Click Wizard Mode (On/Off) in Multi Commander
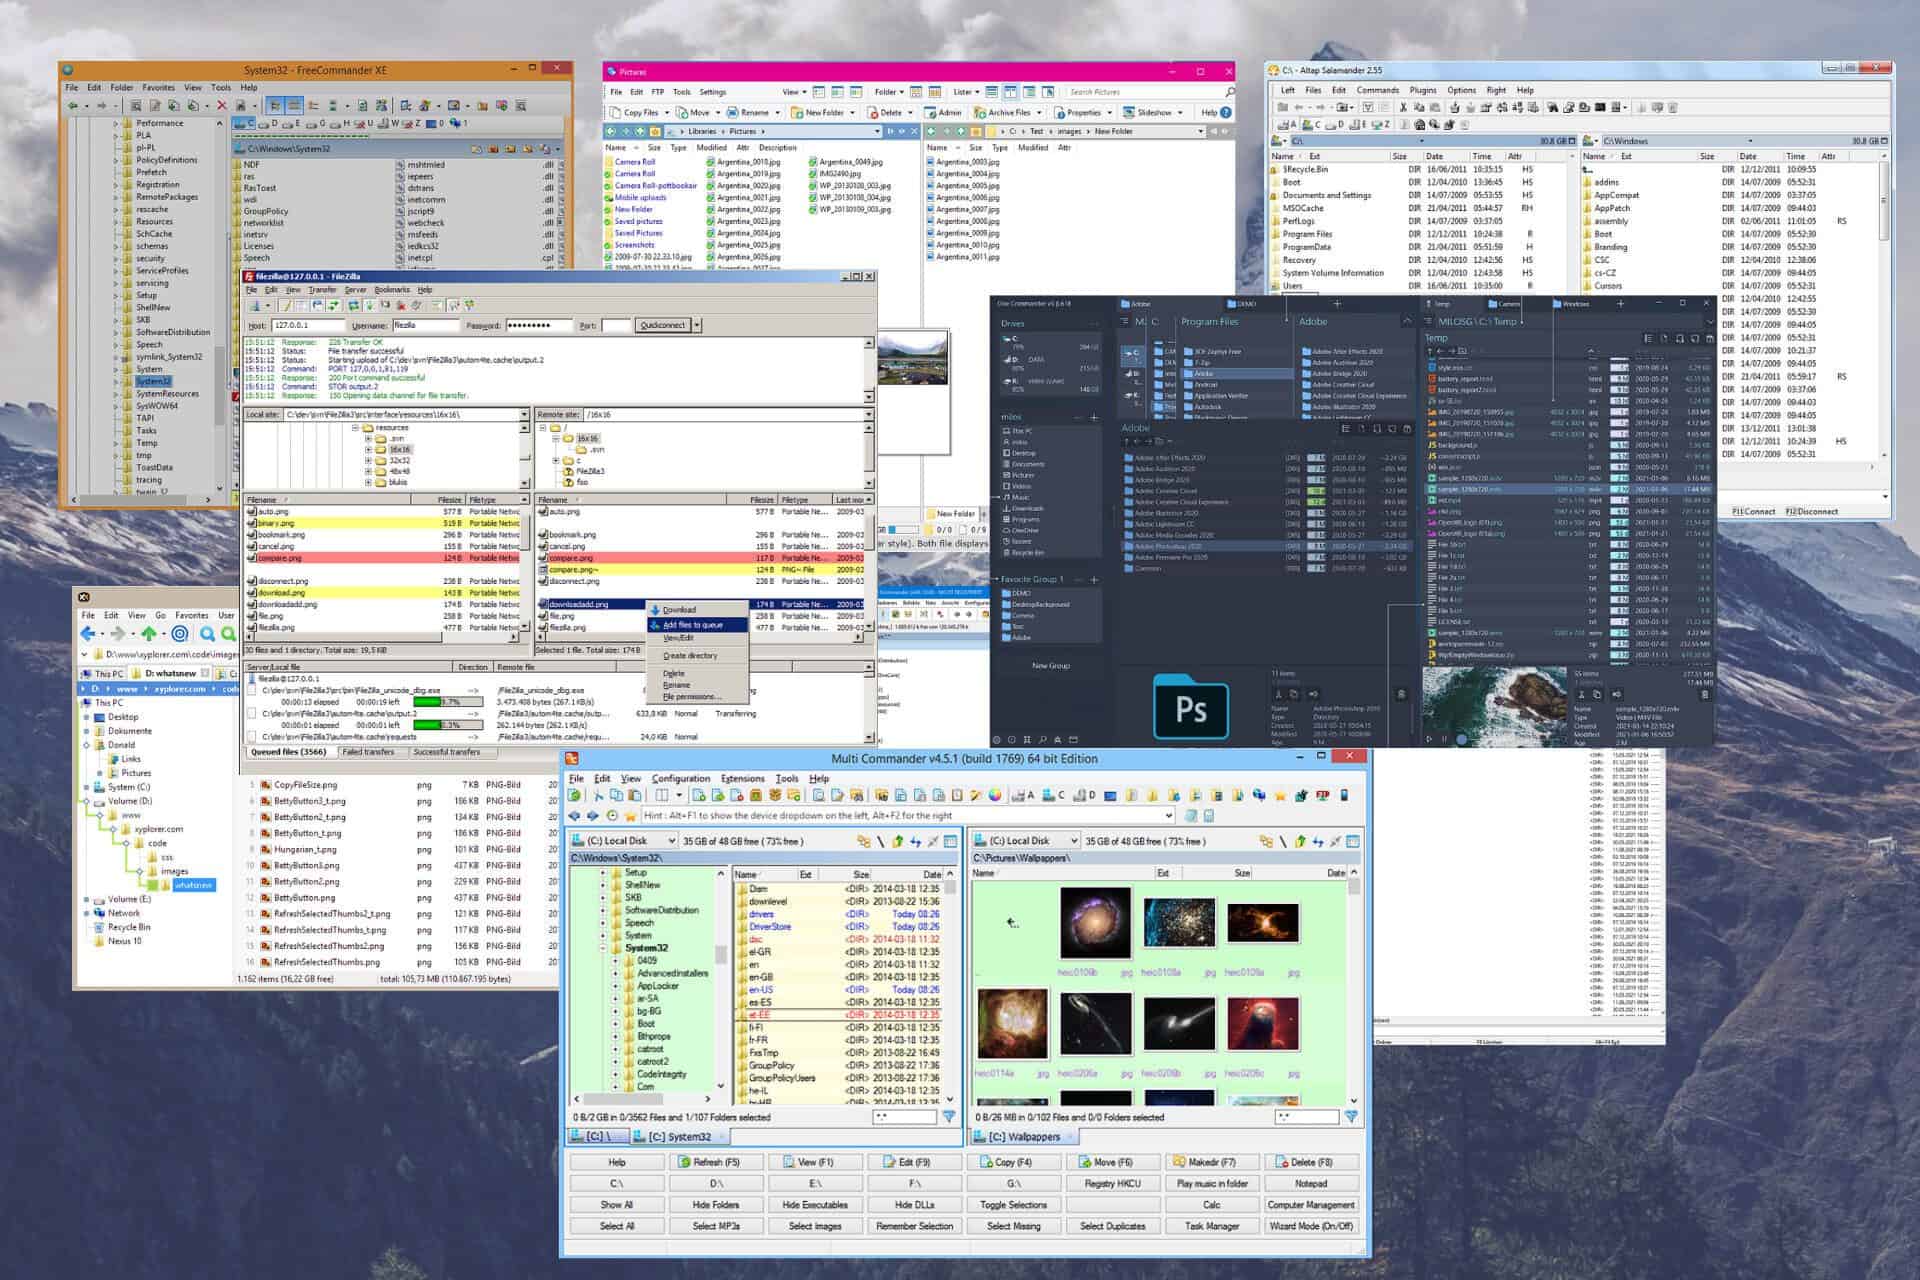The height and width of the screenshot is (1280, 1920). [x=1311, y=1226]
